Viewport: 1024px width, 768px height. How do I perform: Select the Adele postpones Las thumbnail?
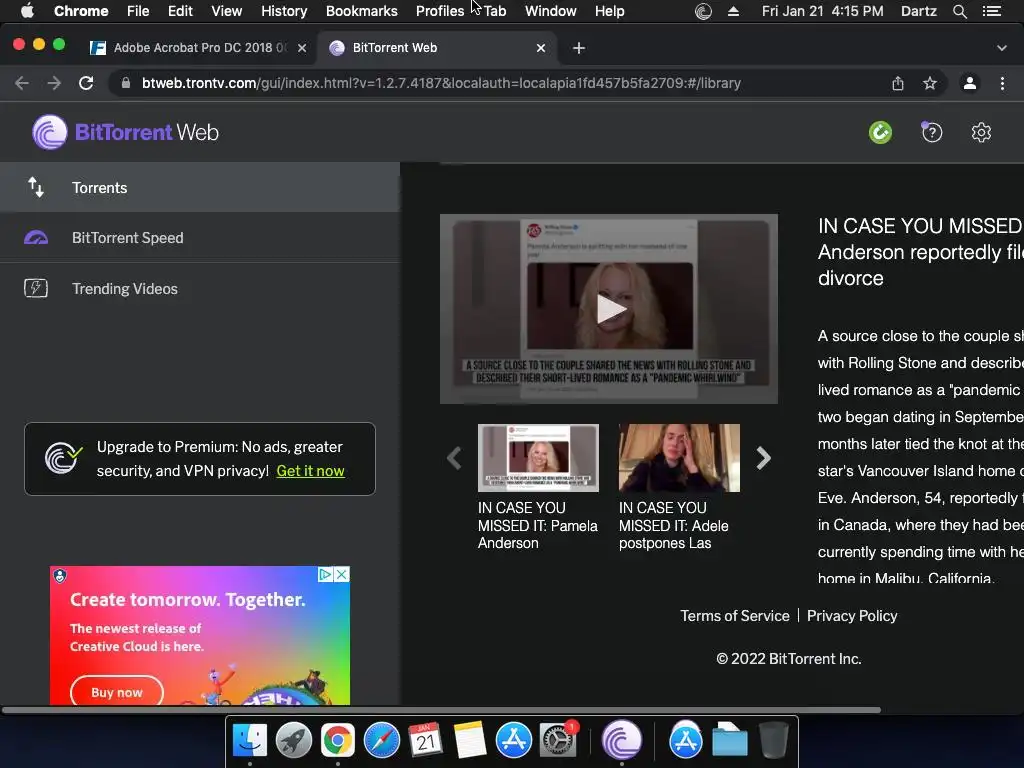click(x=679, y=458)
